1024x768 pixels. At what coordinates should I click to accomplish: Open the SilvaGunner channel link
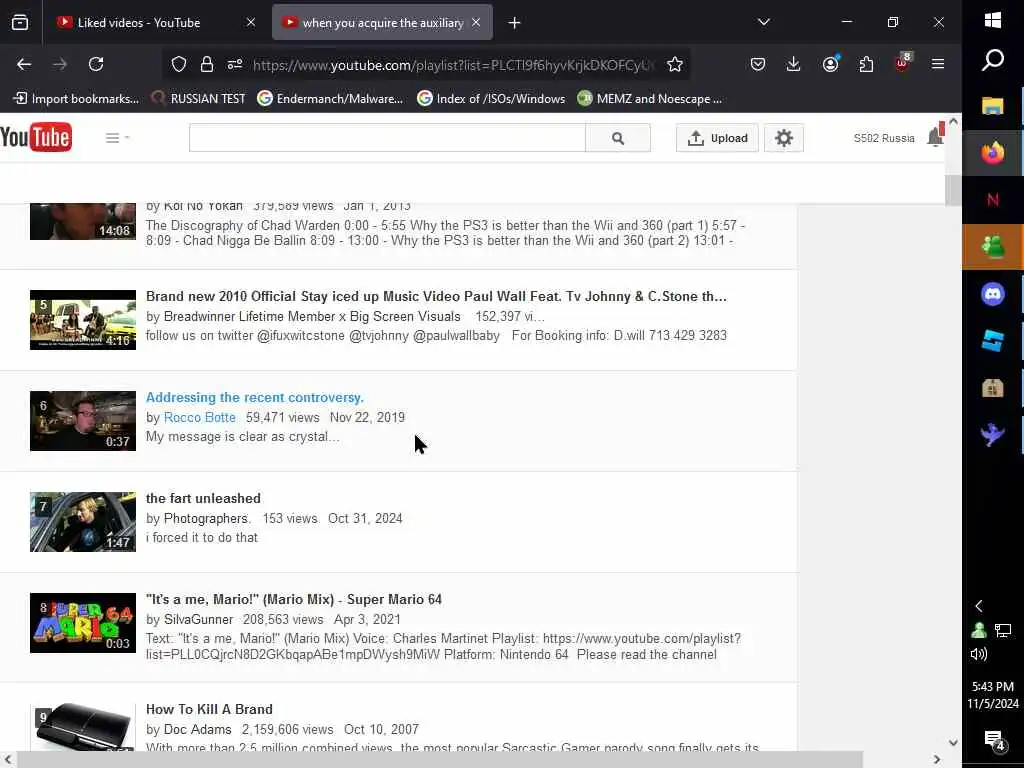point(199,620)
